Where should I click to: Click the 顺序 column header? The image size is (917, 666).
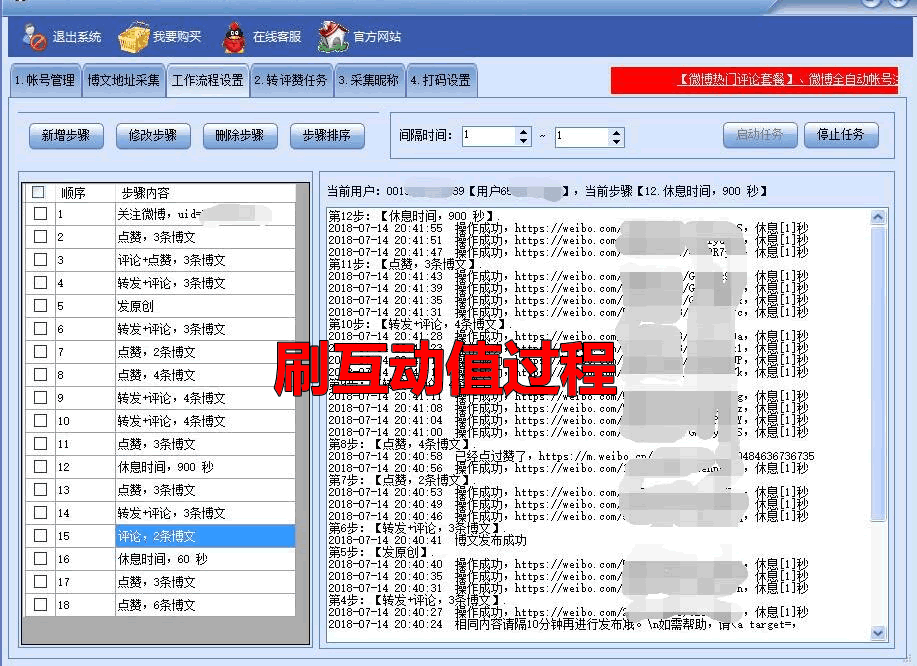(x=85, y=192)
